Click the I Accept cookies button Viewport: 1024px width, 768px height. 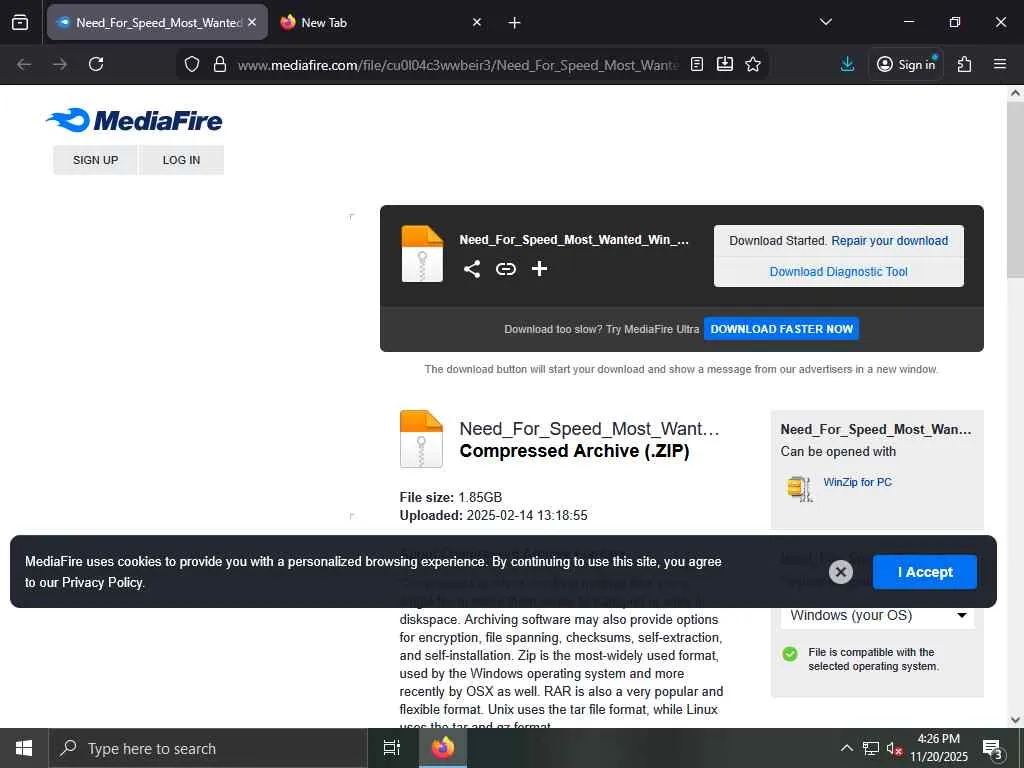tap(925, 572)
